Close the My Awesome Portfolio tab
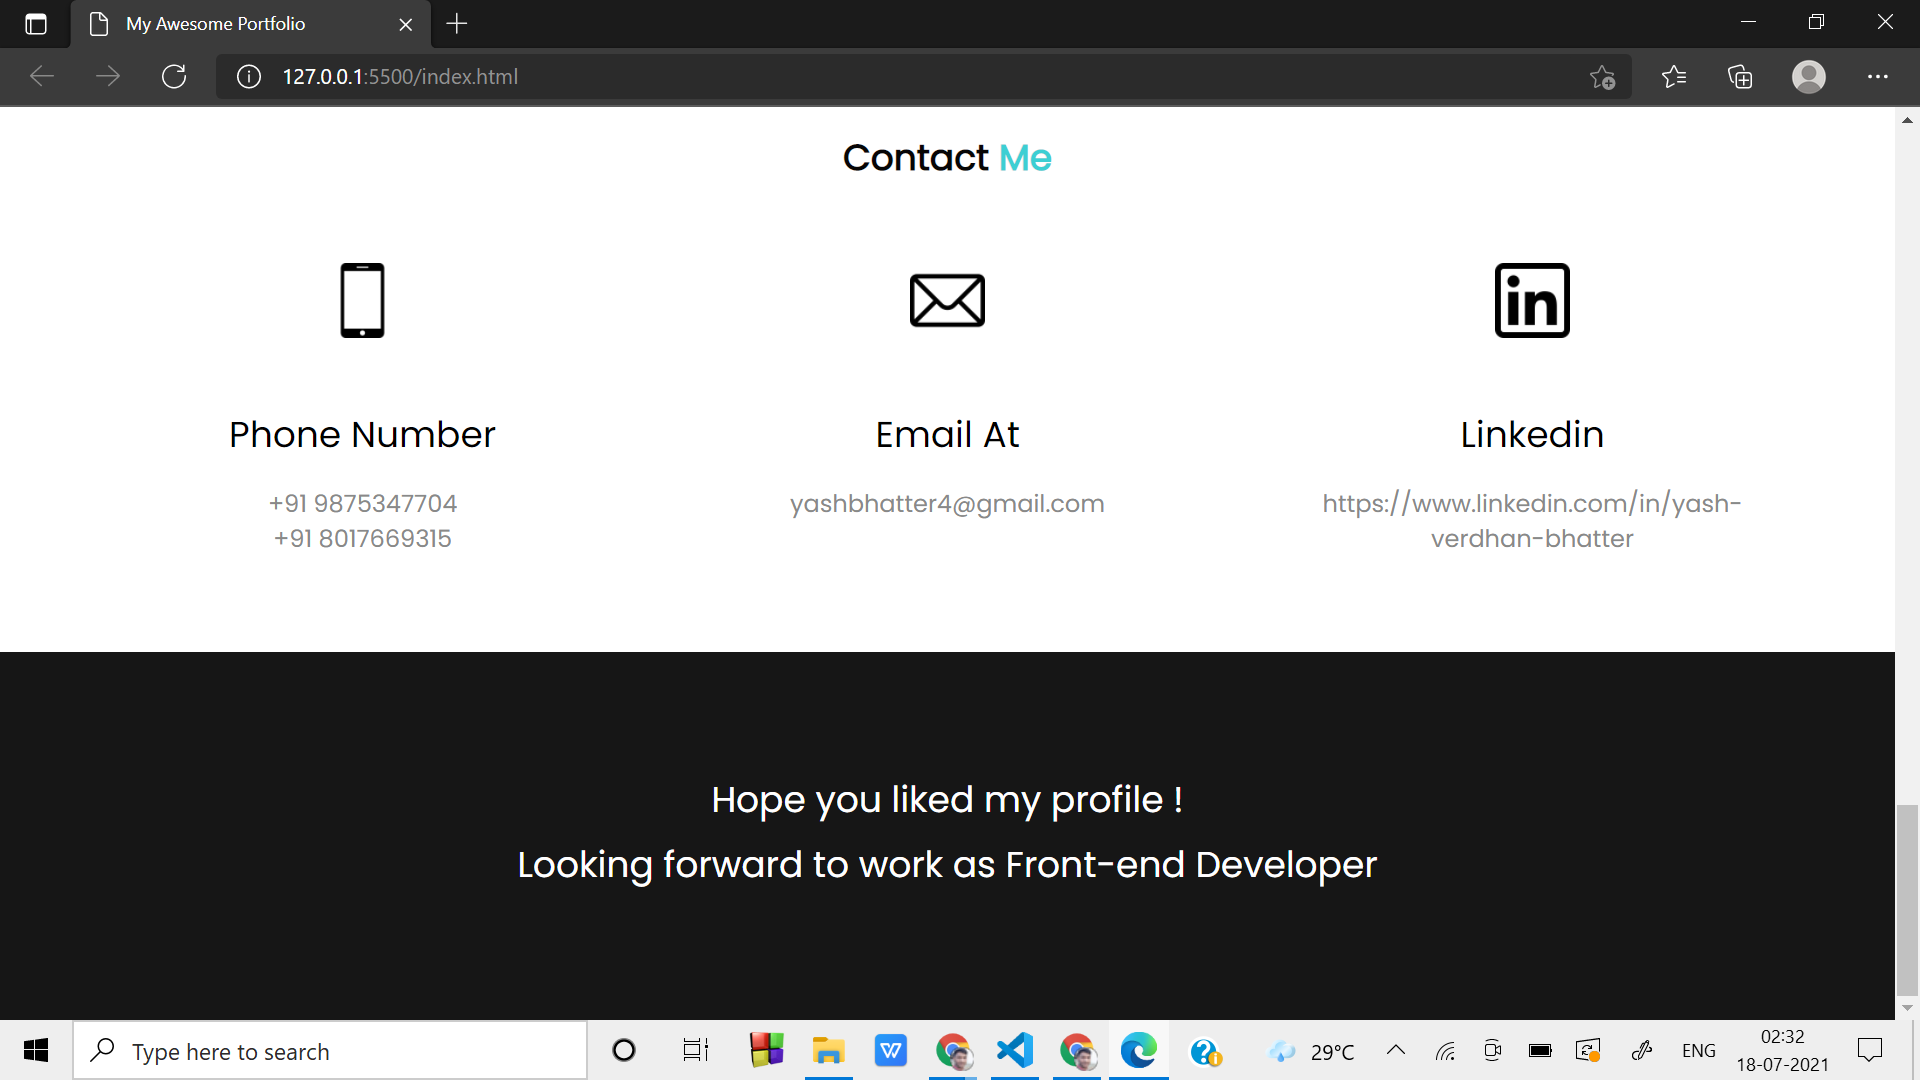The width and height of the screenshot is (1920, 1080). pyautogui.click(x=406, y=24)
